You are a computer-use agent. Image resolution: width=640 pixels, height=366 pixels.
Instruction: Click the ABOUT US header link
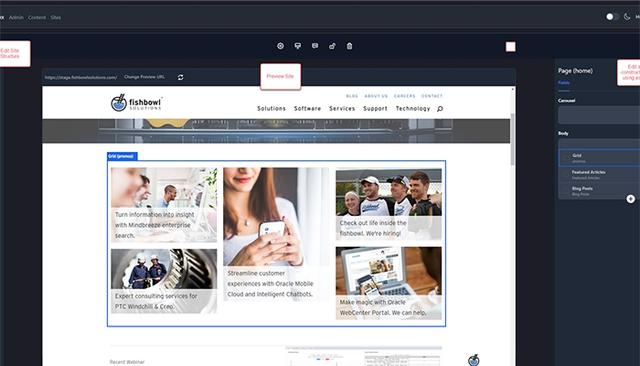point(376,96)
